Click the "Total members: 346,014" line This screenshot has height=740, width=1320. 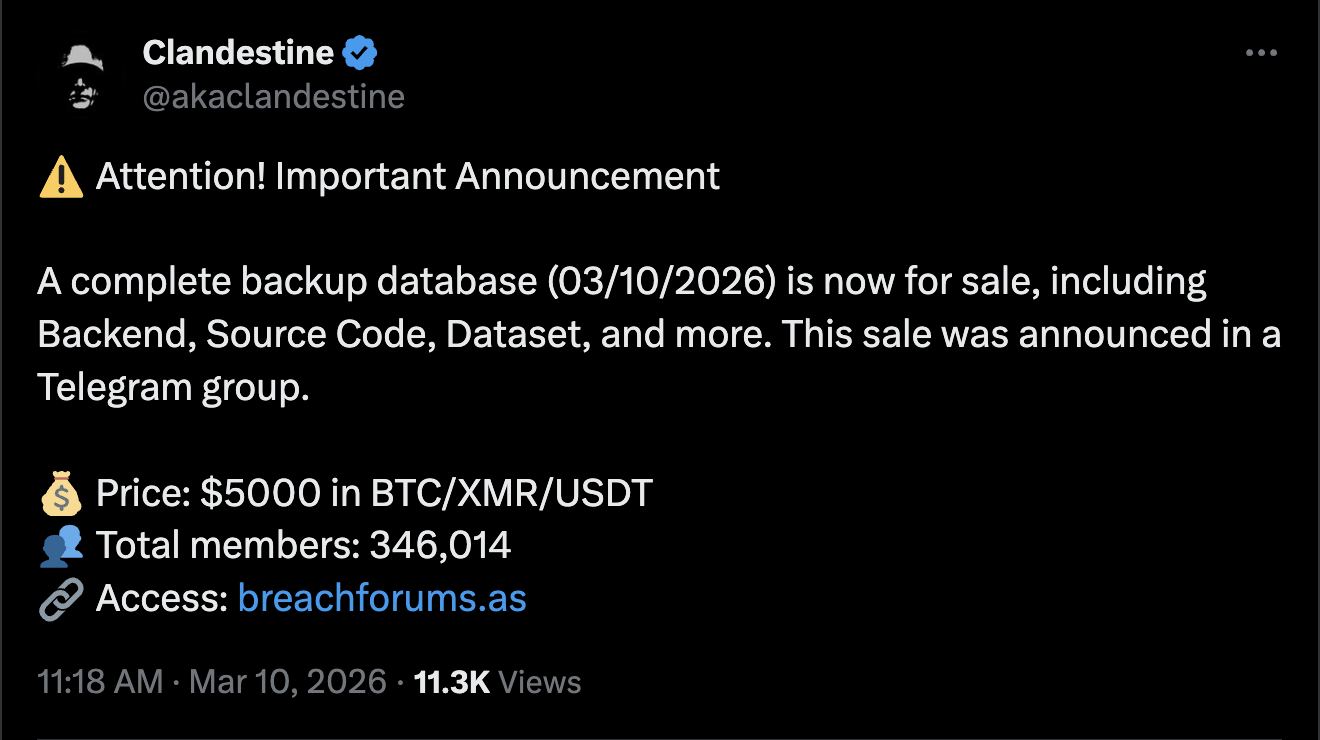[303, 546]
